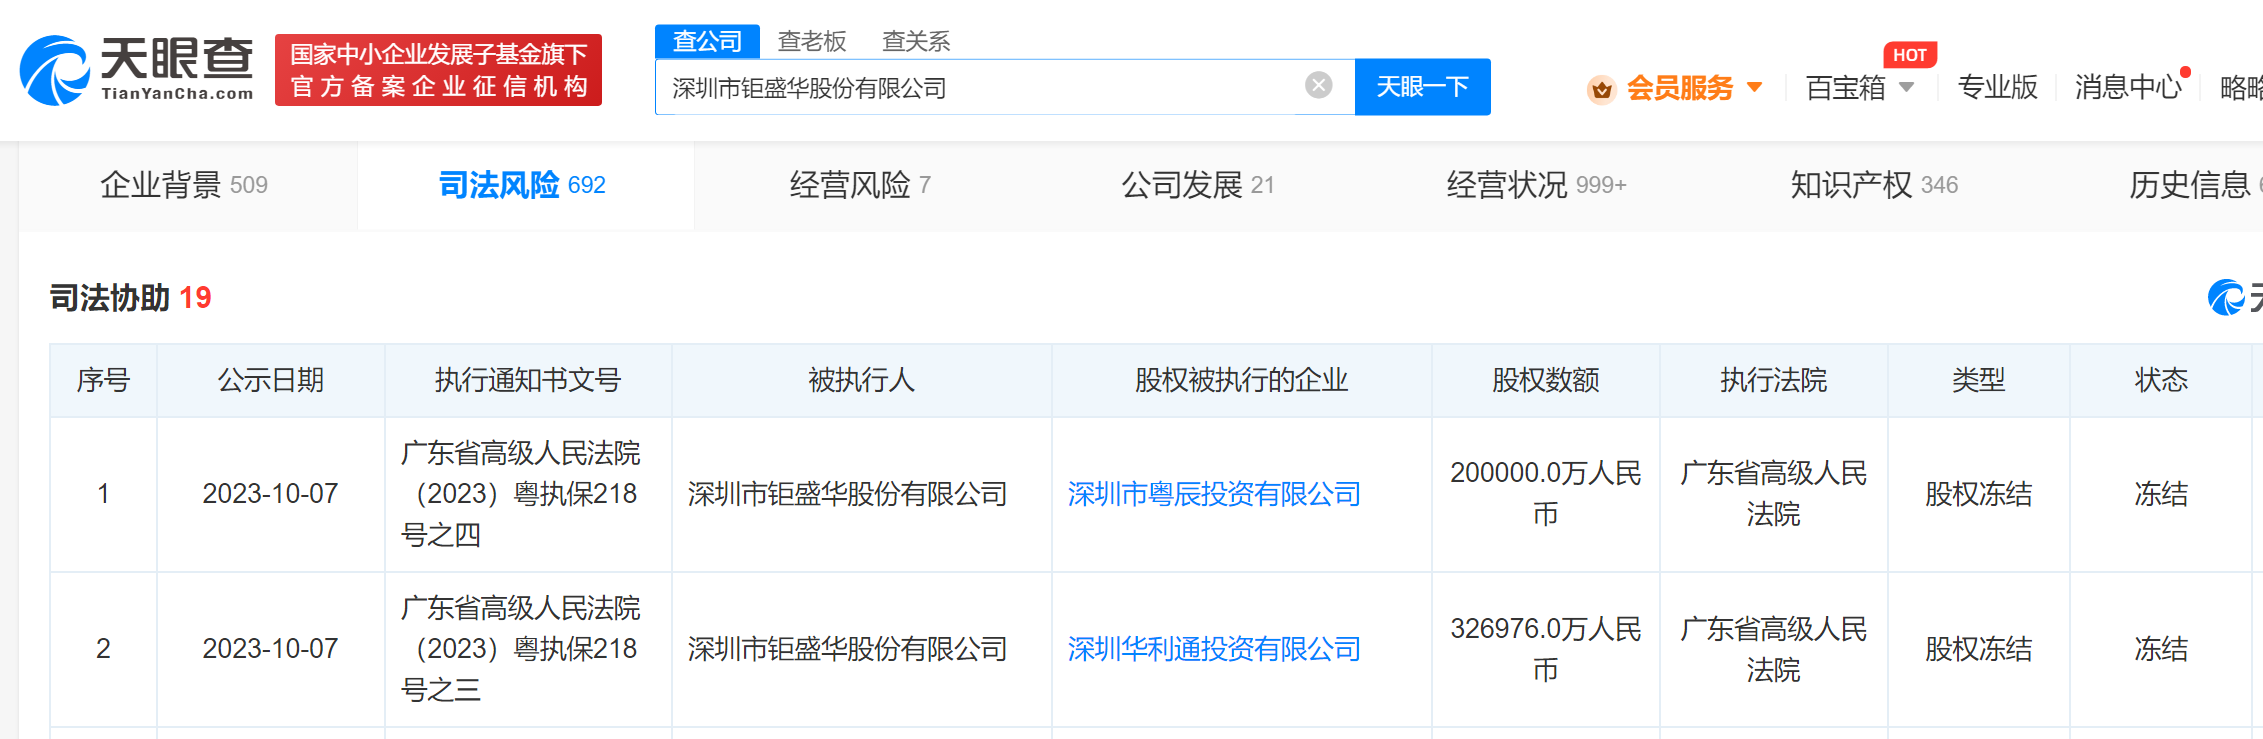Switch to 经营风险 tab

pyautogui.click(x=860, y=185)
